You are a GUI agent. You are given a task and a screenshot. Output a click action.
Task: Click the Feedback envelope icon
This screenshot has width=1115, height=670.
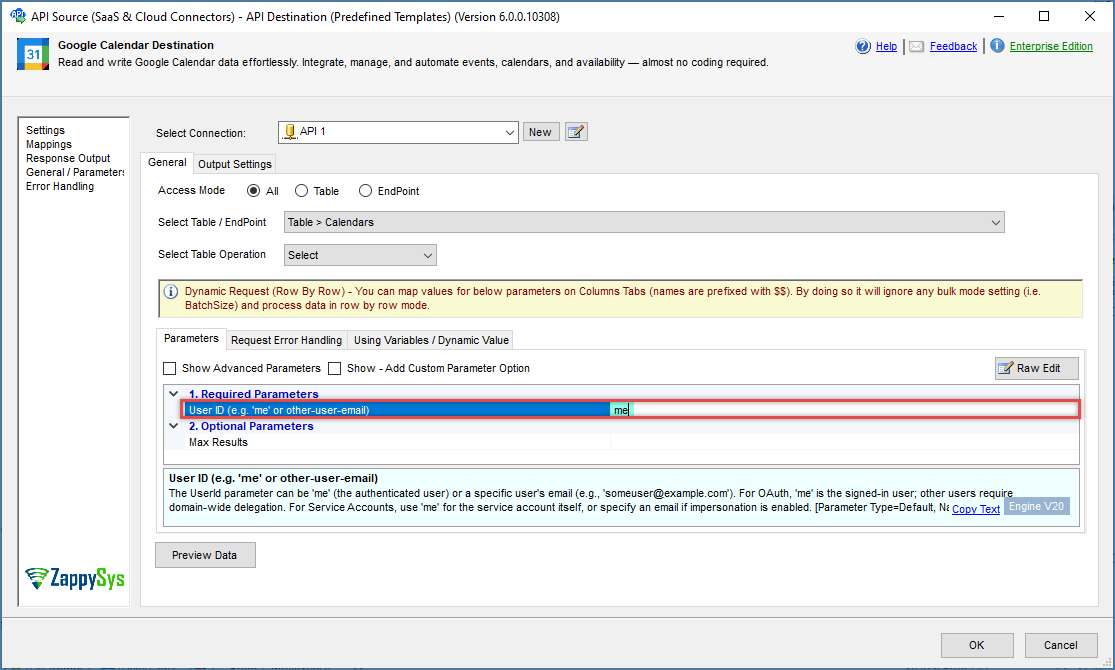(917, 46)
